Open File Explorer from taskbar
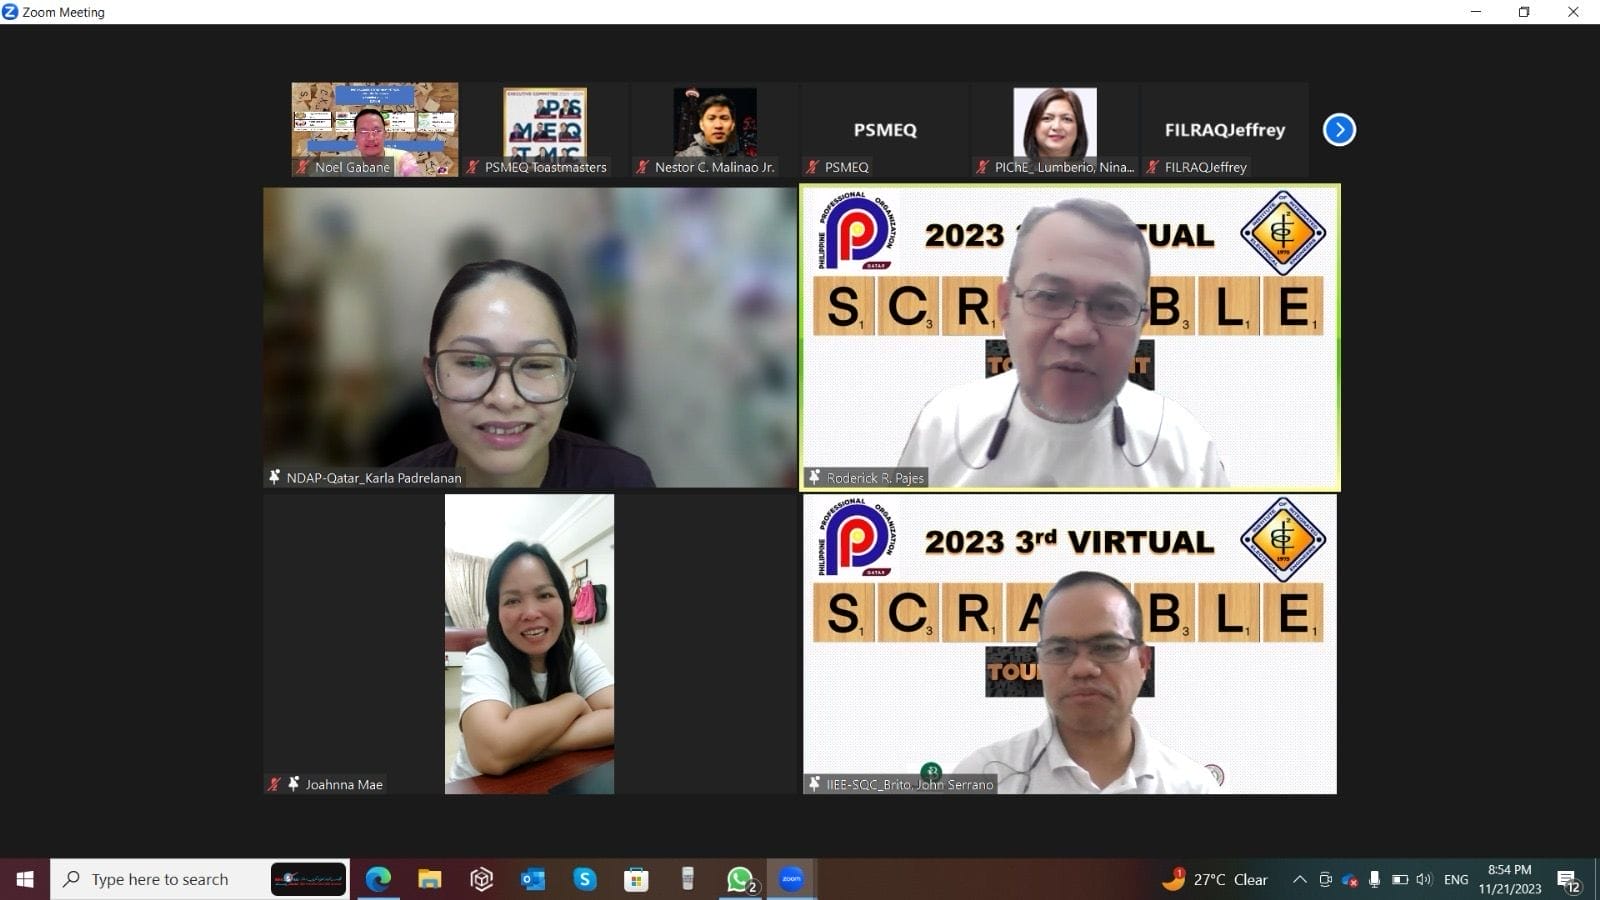This screenshot has height=900, width=1600. click(x=430, y=879)
